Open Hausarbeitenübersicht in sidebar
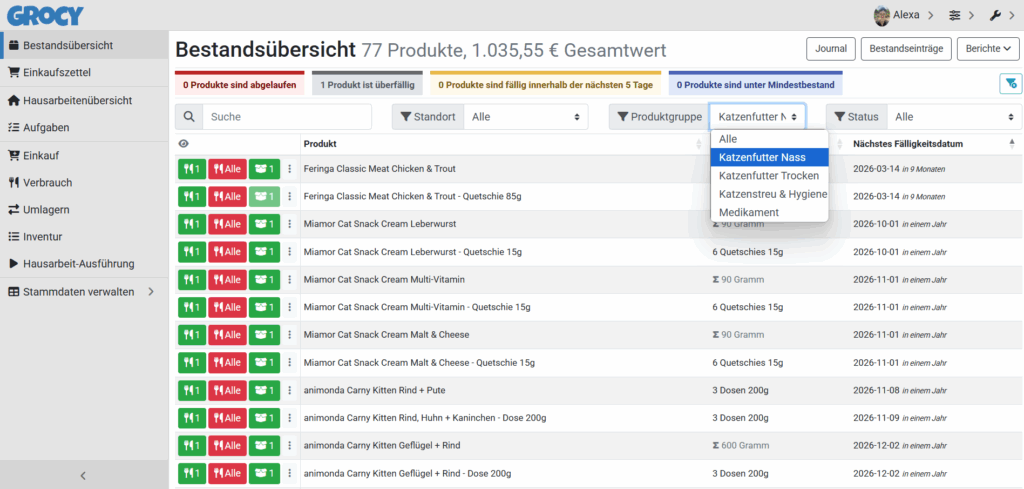The image size is (1024, 489). [84, 101]
